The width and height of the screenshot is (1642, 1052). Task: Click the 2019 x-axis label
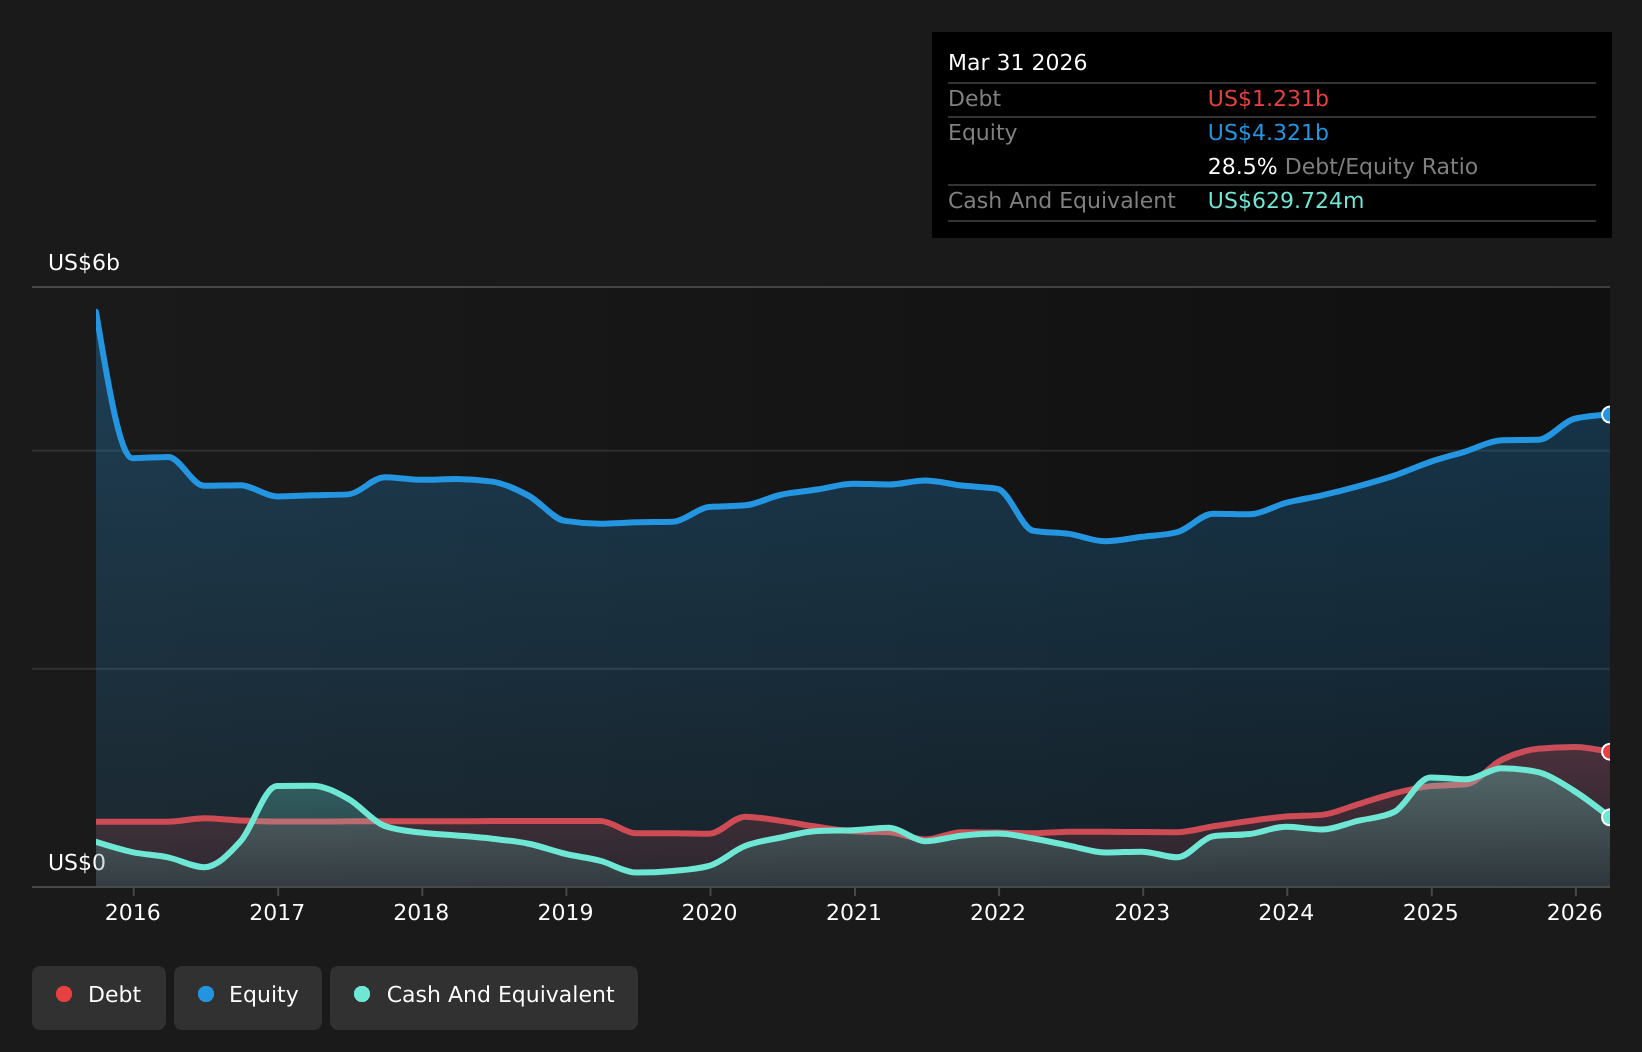pyautogui.click(x=566, y=913)
